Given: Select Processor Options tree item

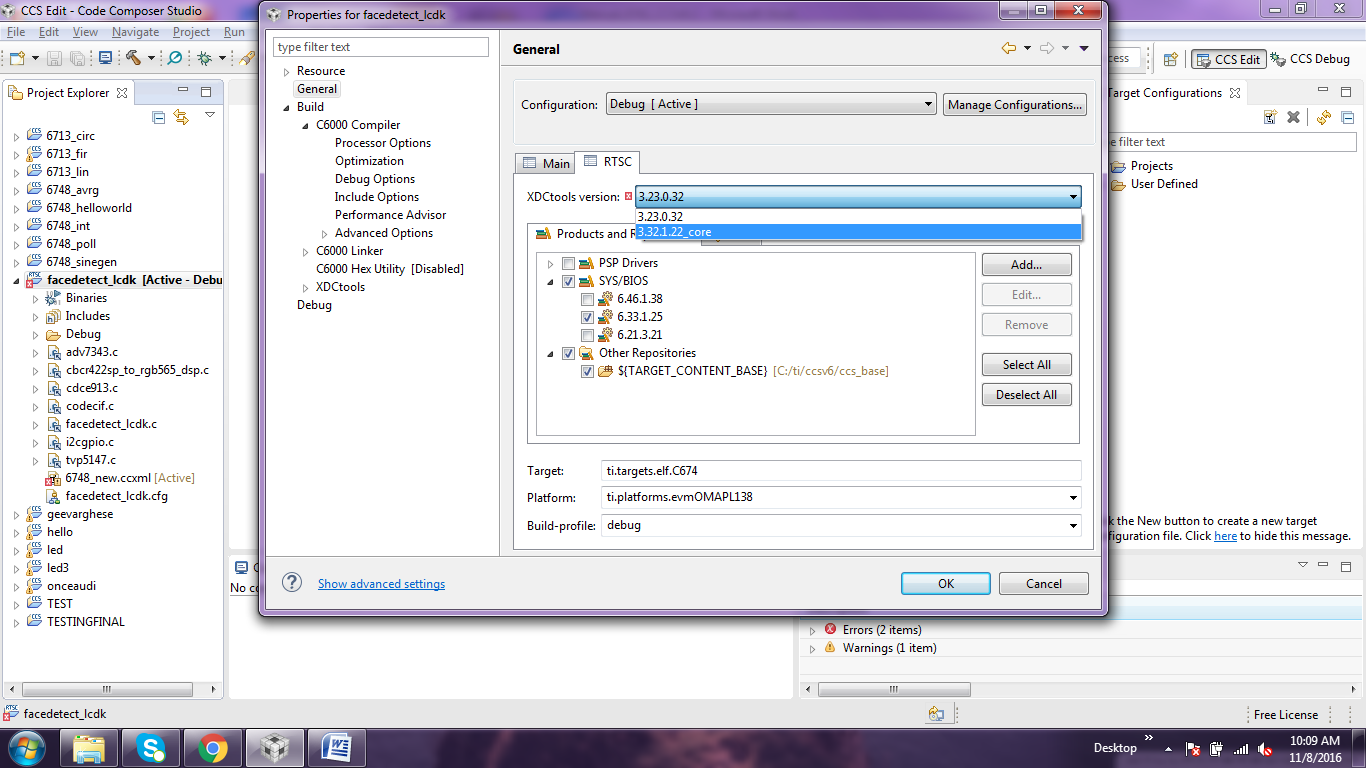Looking at the screenshot, I should point(383,143).
